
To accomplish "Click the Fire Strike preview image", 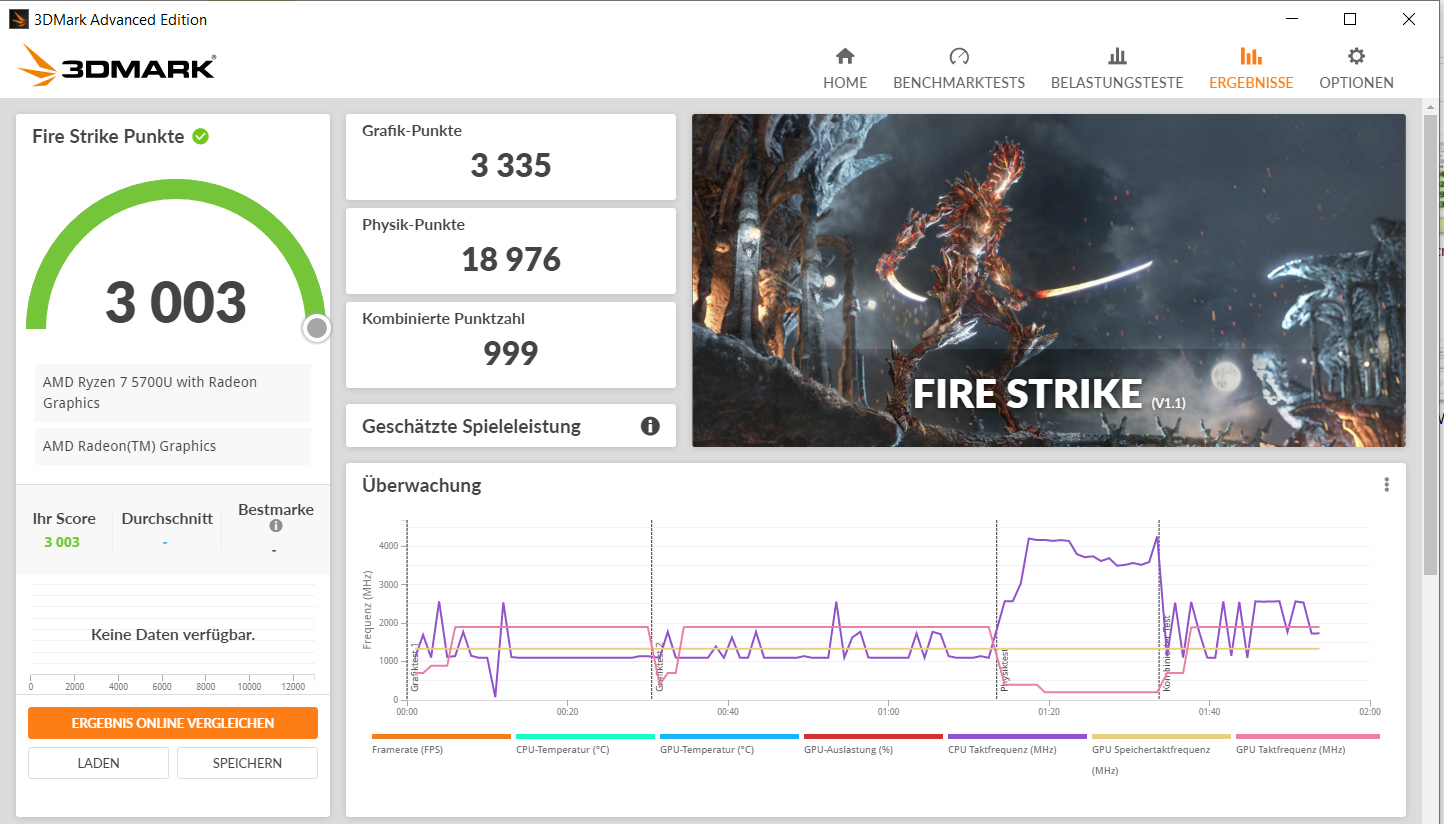I will (1048, 280).
